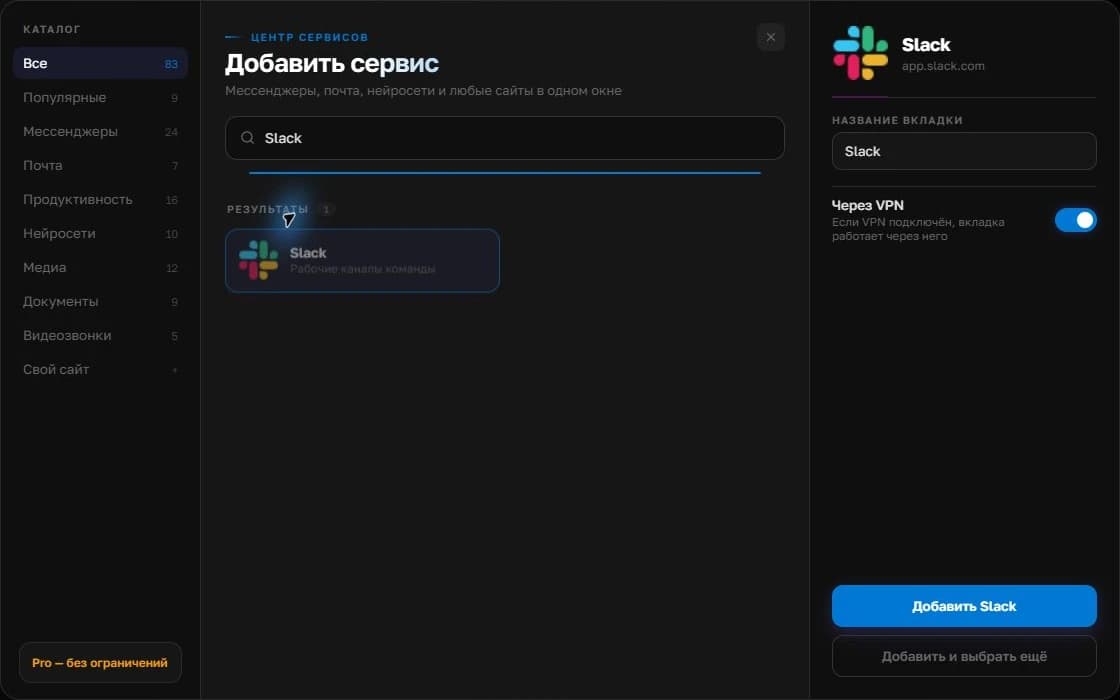Open the Нейросети category

pyautogui.click(x=100, y=234)
